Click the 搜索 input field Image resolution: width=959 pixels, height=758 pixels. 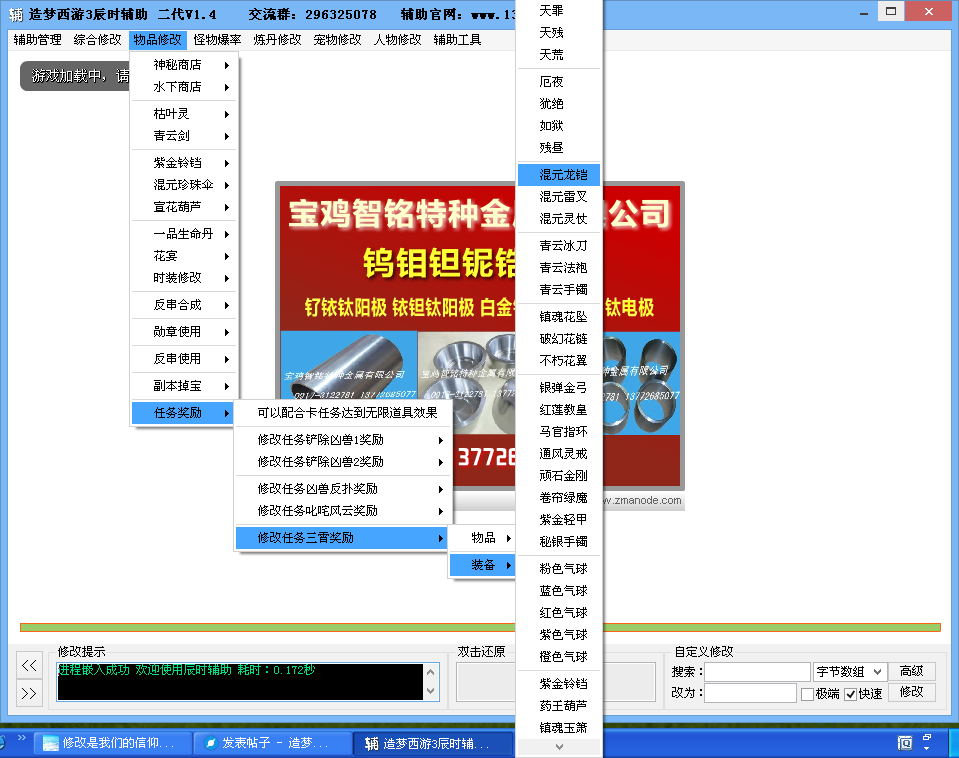756,672
